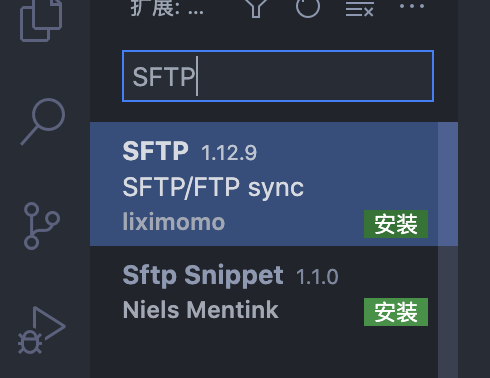The image size is (490, 378).
Task: Clear extensions search results
Action: (359, 8)
